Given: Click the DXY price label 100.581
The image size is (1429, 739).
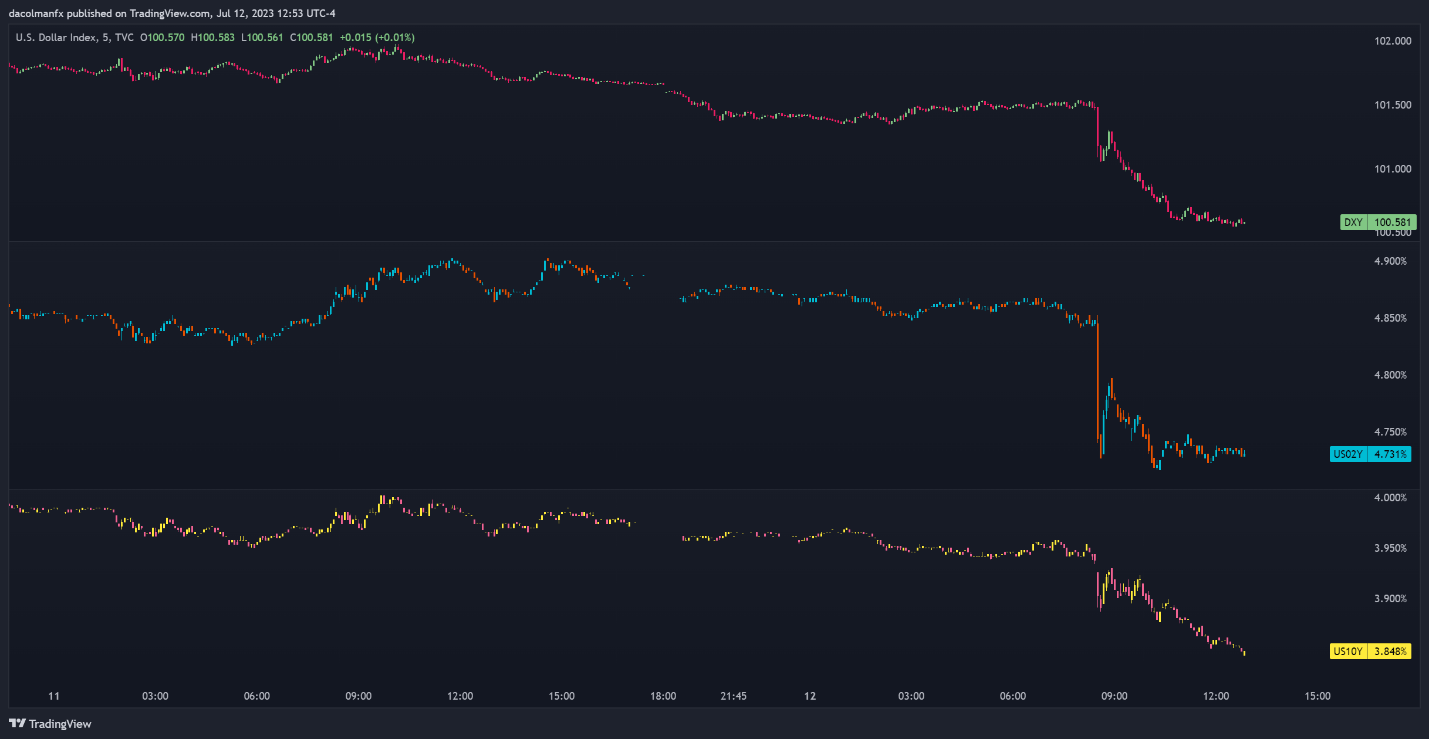Looking at the screenshot, I should (x=1391, y=222).
